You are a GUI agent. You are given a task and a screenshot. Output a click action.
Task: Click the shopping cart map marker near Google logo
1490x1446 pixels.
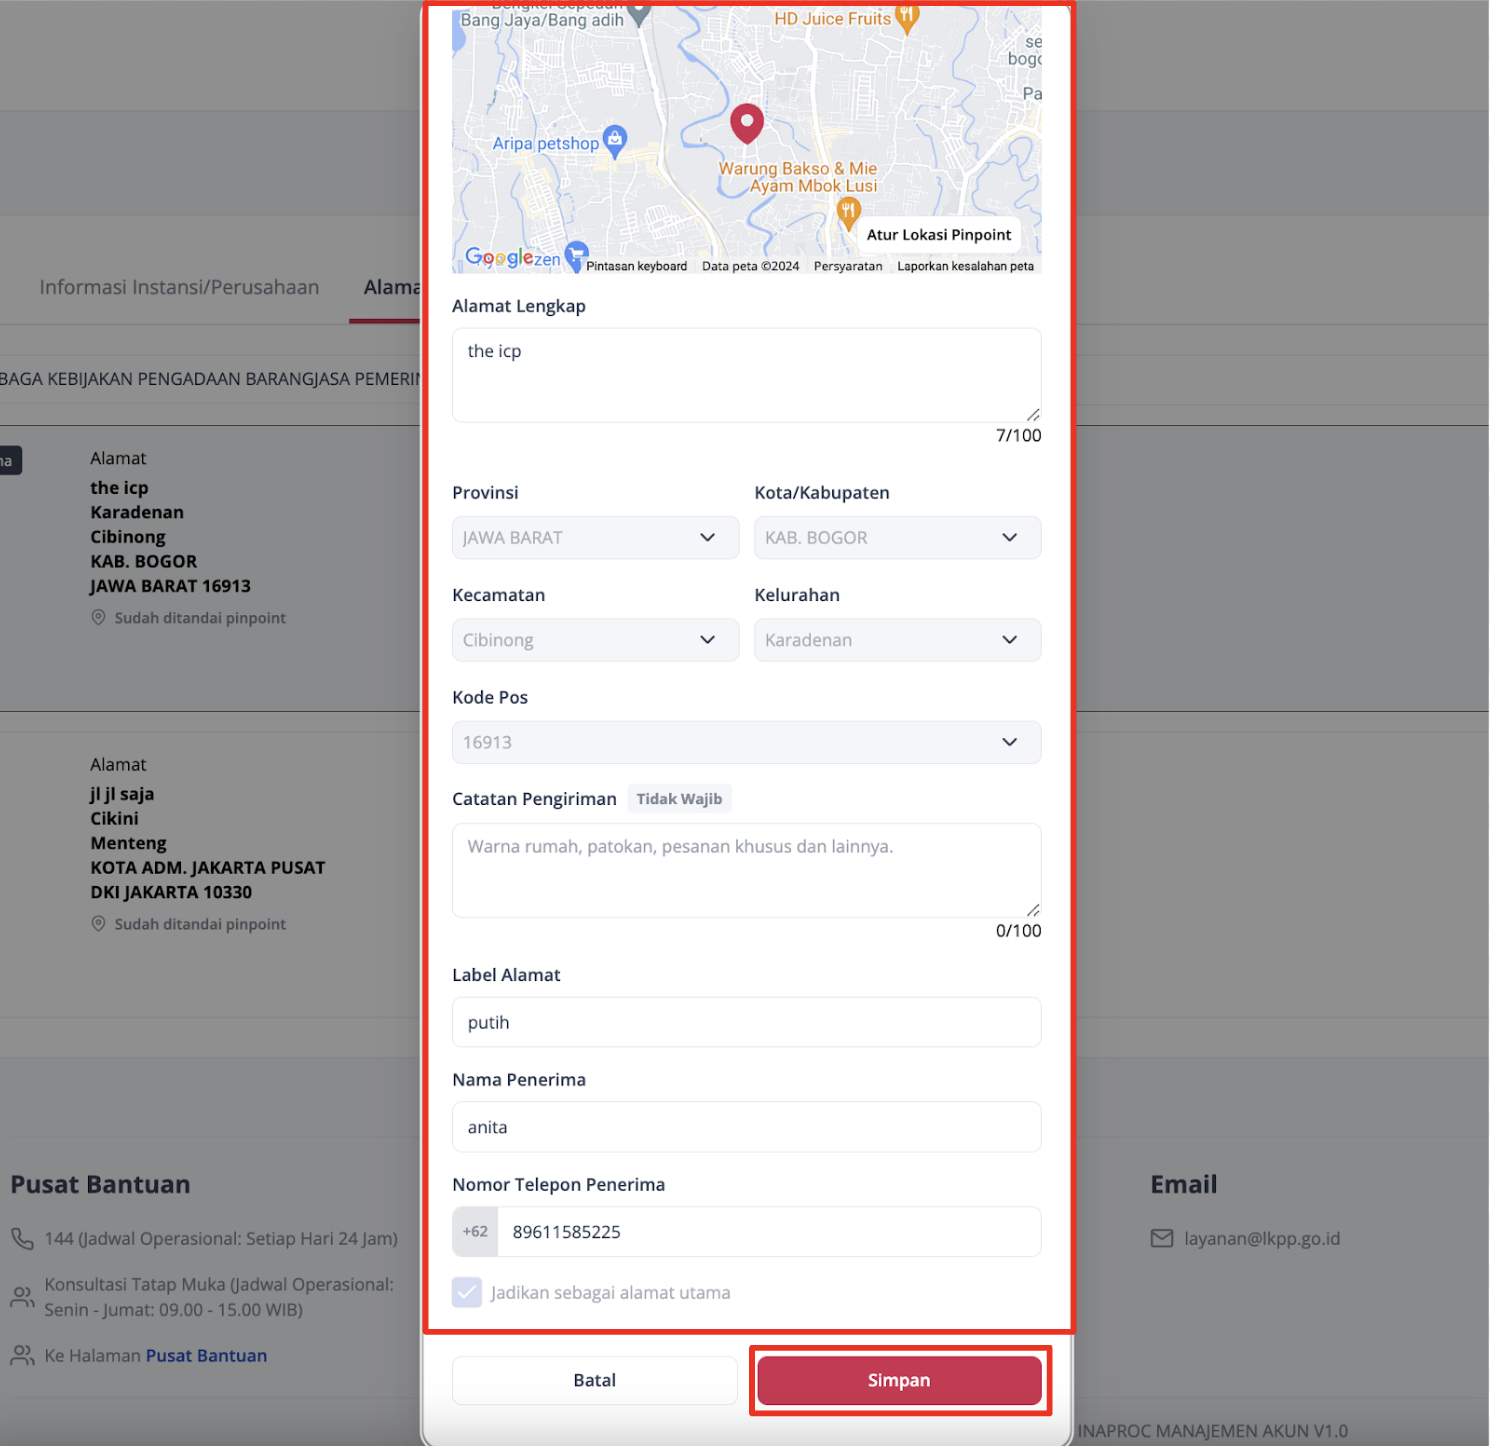pos(576,256)
